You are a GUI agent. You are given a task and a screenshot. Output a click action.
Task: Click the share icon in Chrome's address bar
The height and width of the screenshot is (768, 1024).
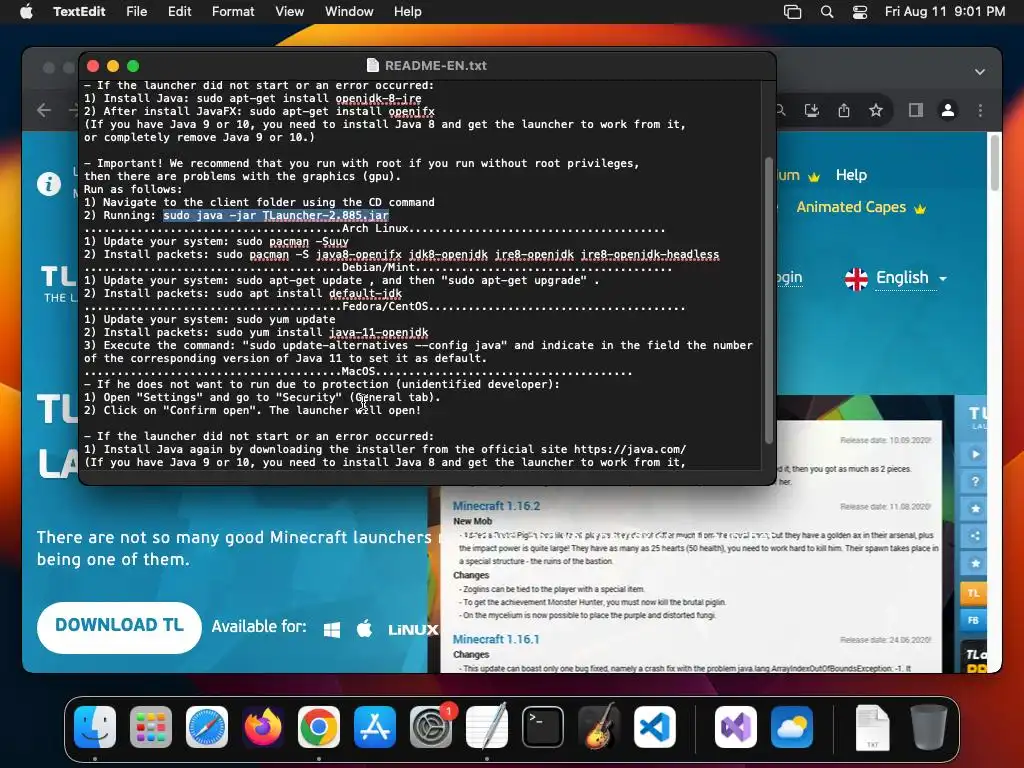point(844,110)
